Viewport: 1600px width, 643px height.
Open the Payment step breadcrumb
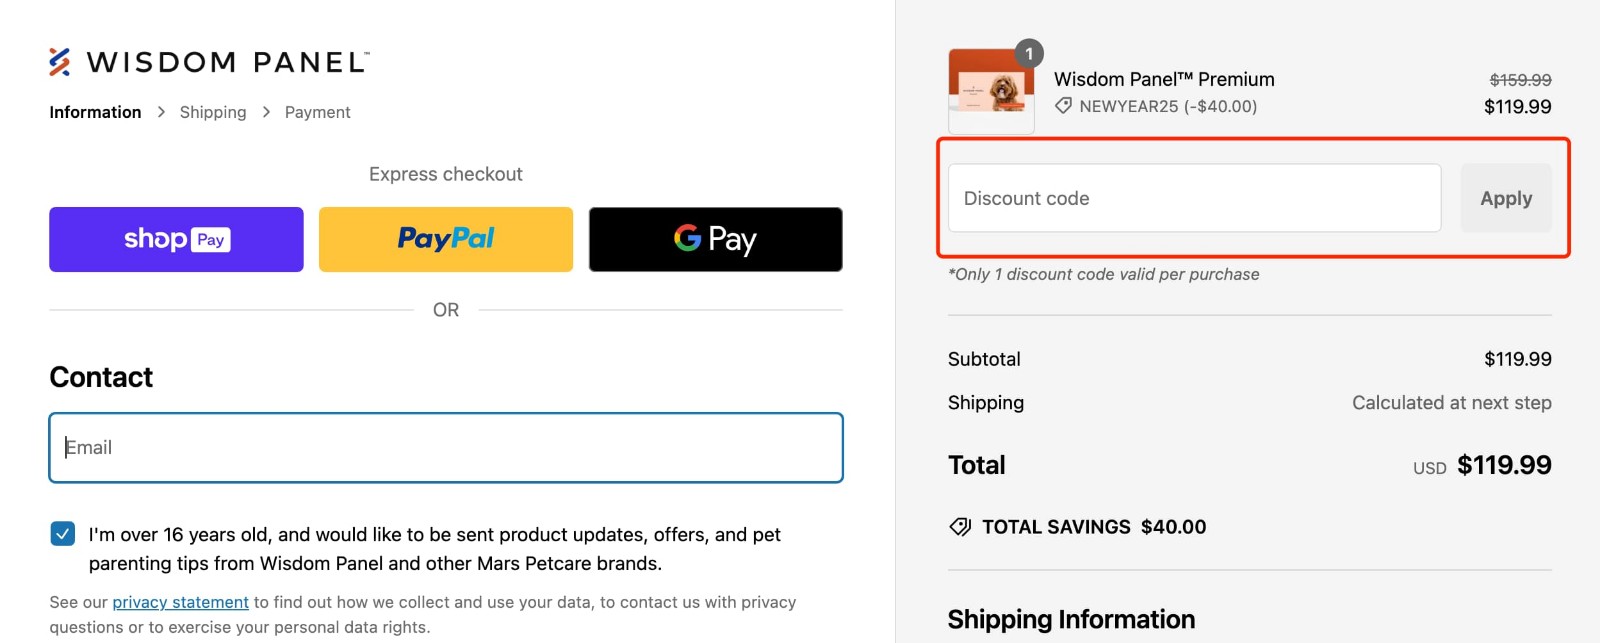pyautogui.click(x=317, y=112)
